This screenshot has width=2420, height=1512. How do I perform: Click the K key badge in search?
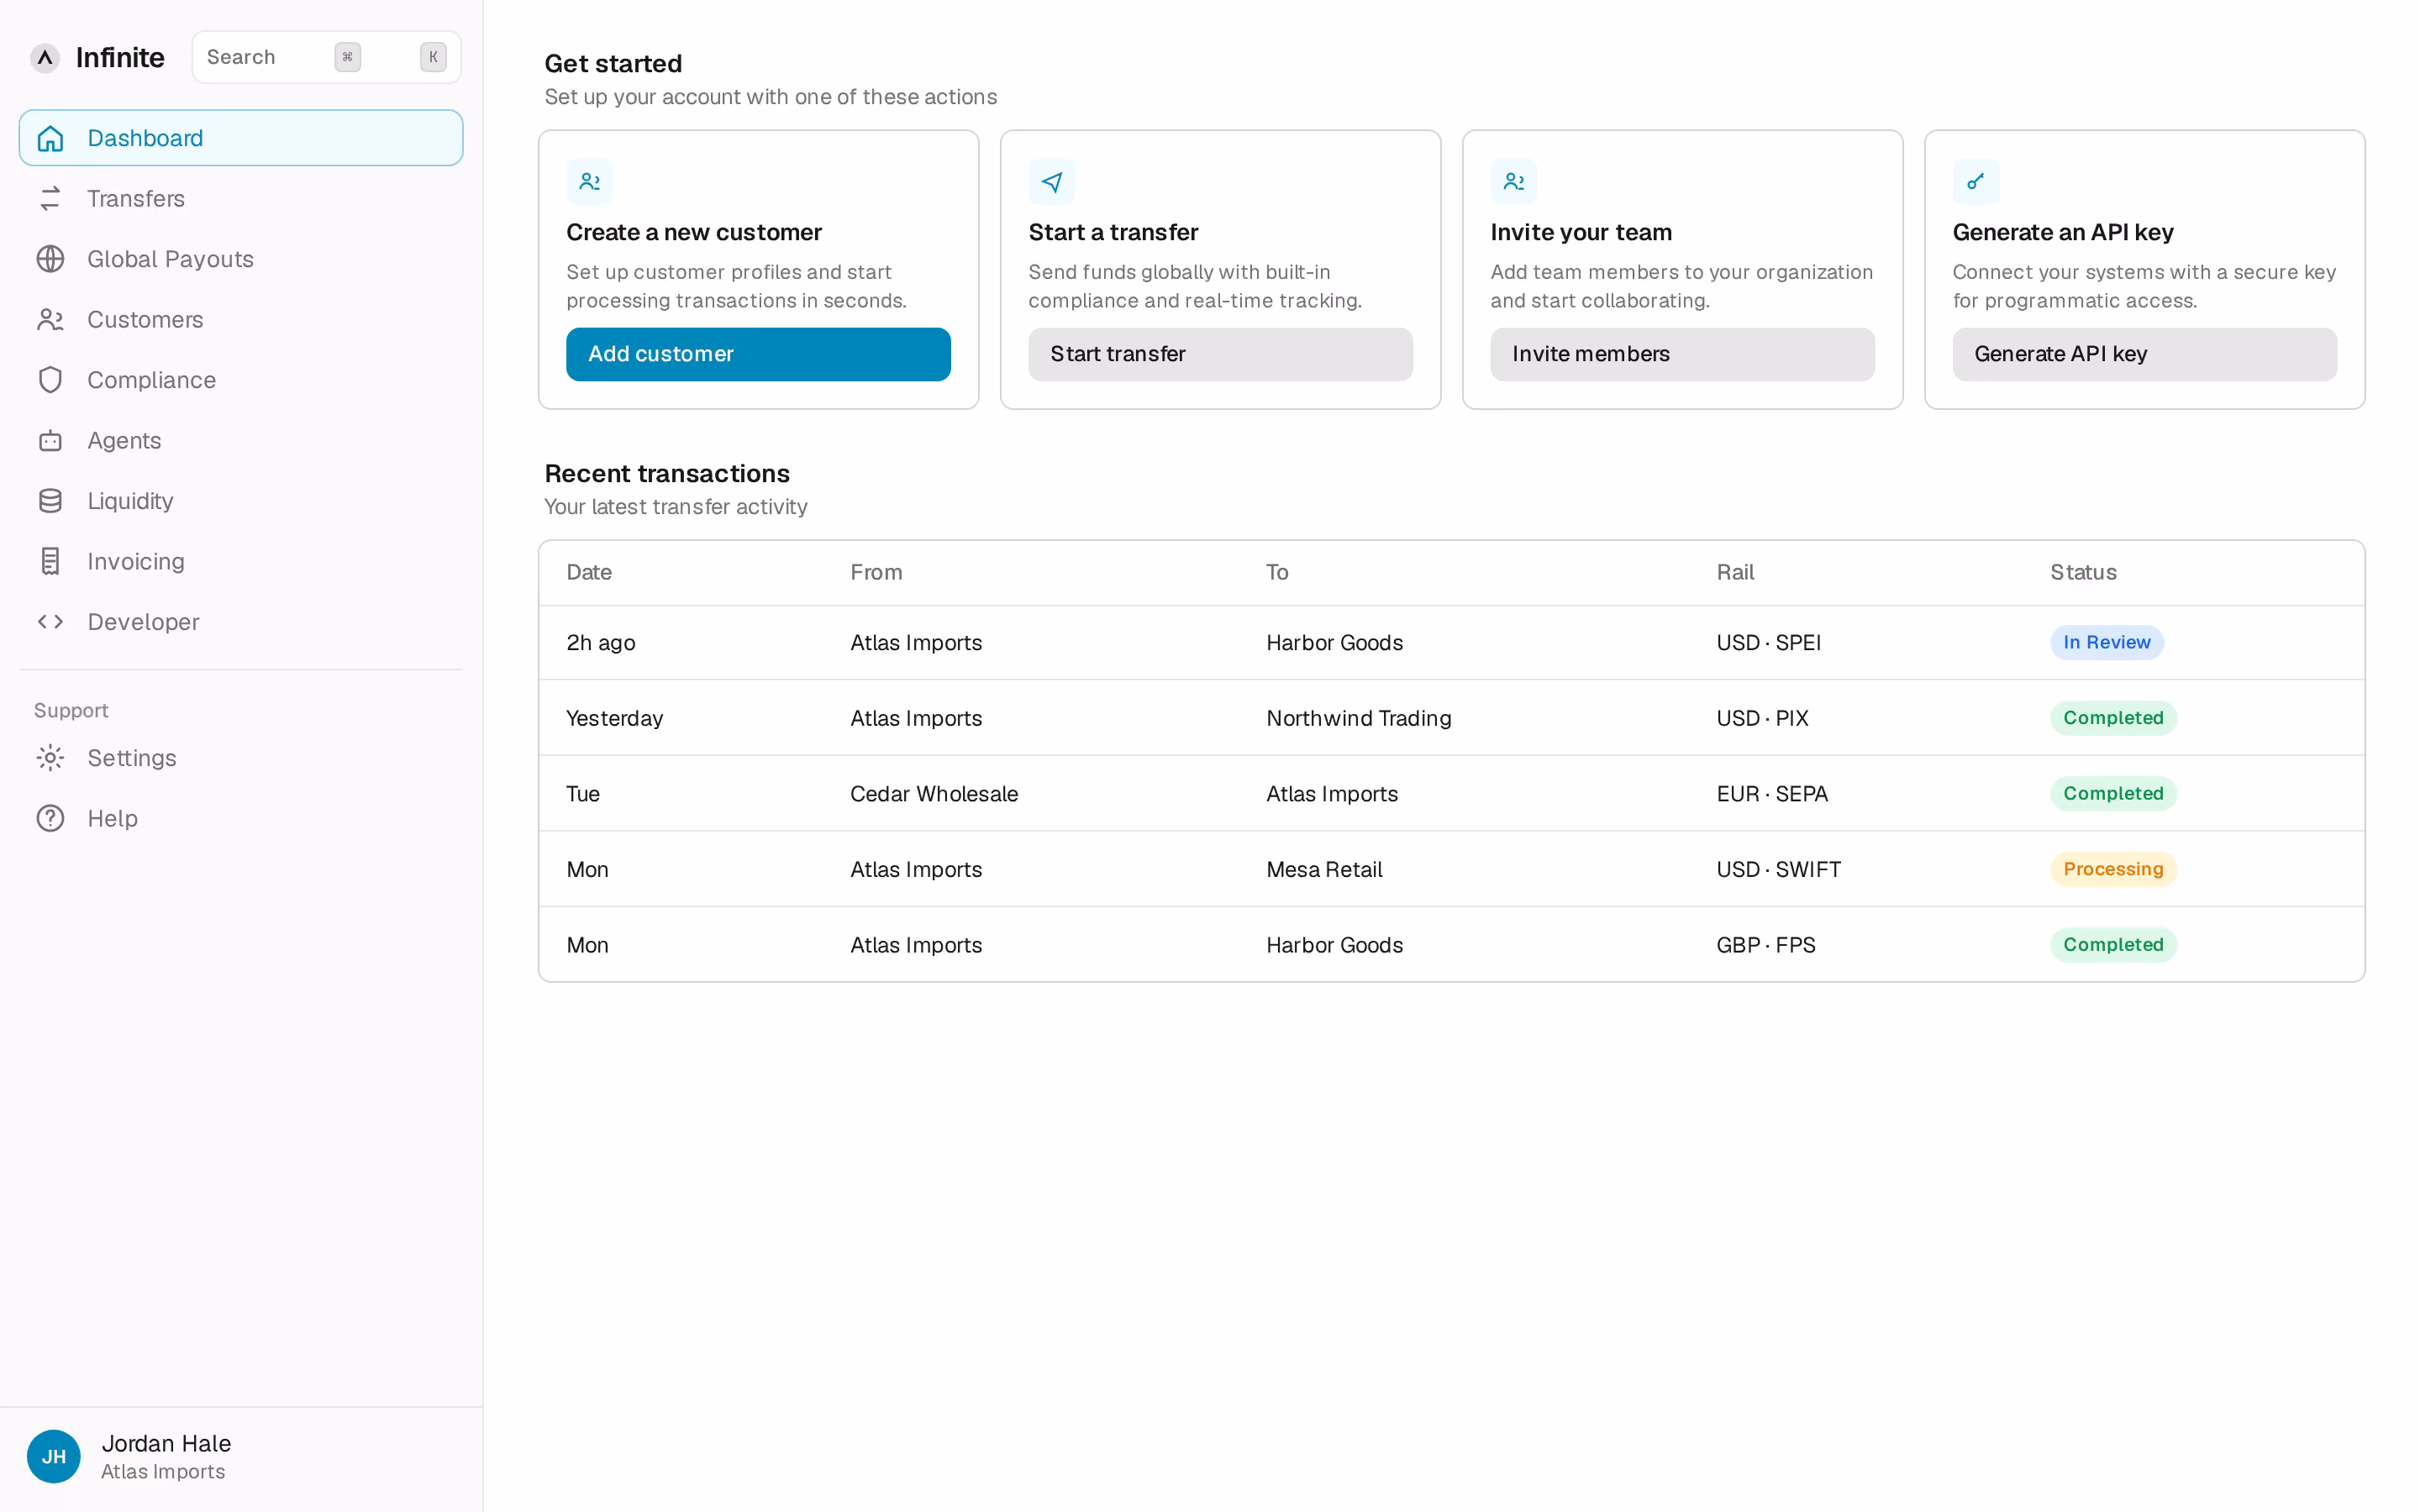pyautogui.click(x=433, y=57)
